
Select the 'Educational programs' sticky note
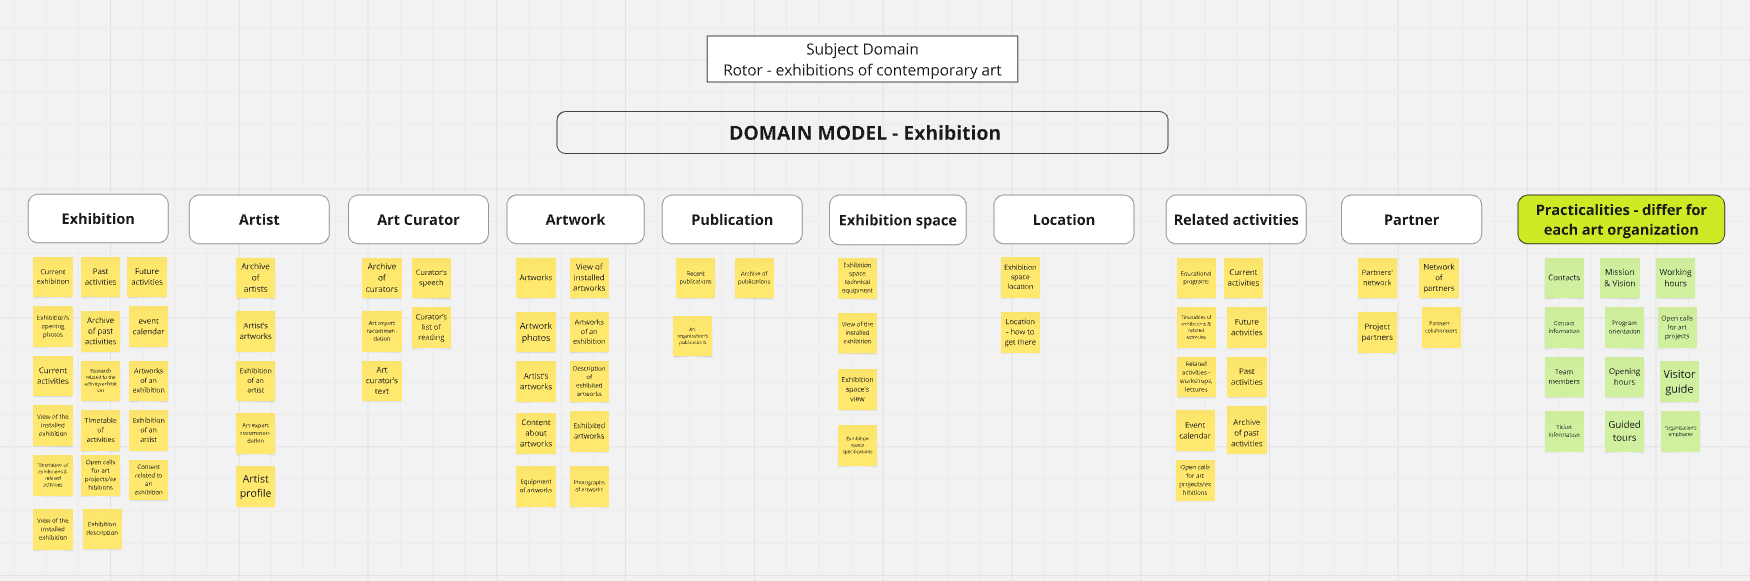click(1195, 278)
